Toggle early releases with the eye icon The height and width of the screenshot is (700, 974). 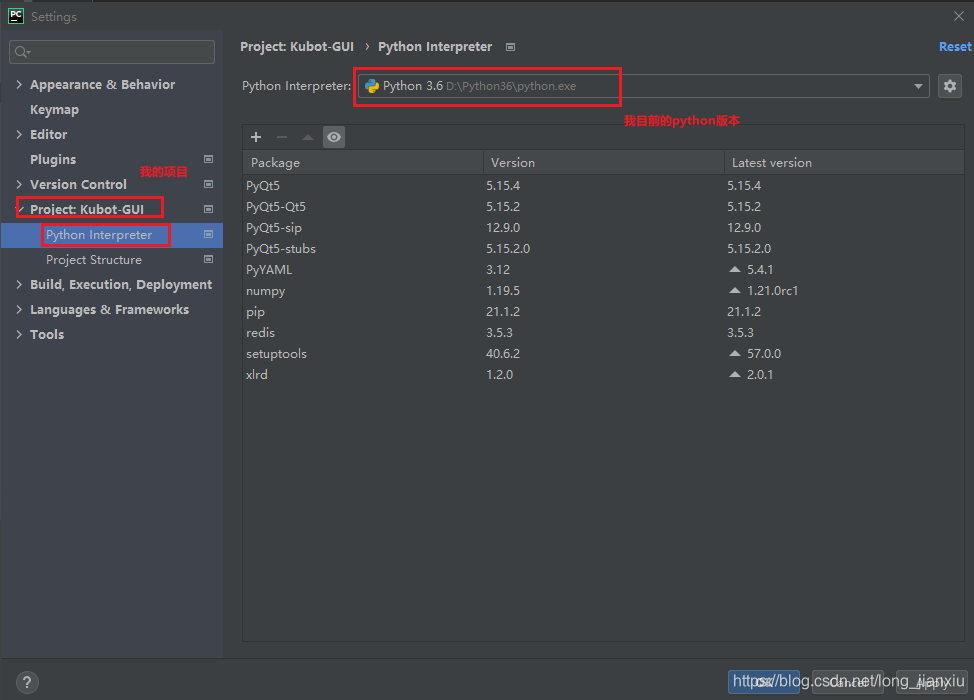tap(334, 137)
